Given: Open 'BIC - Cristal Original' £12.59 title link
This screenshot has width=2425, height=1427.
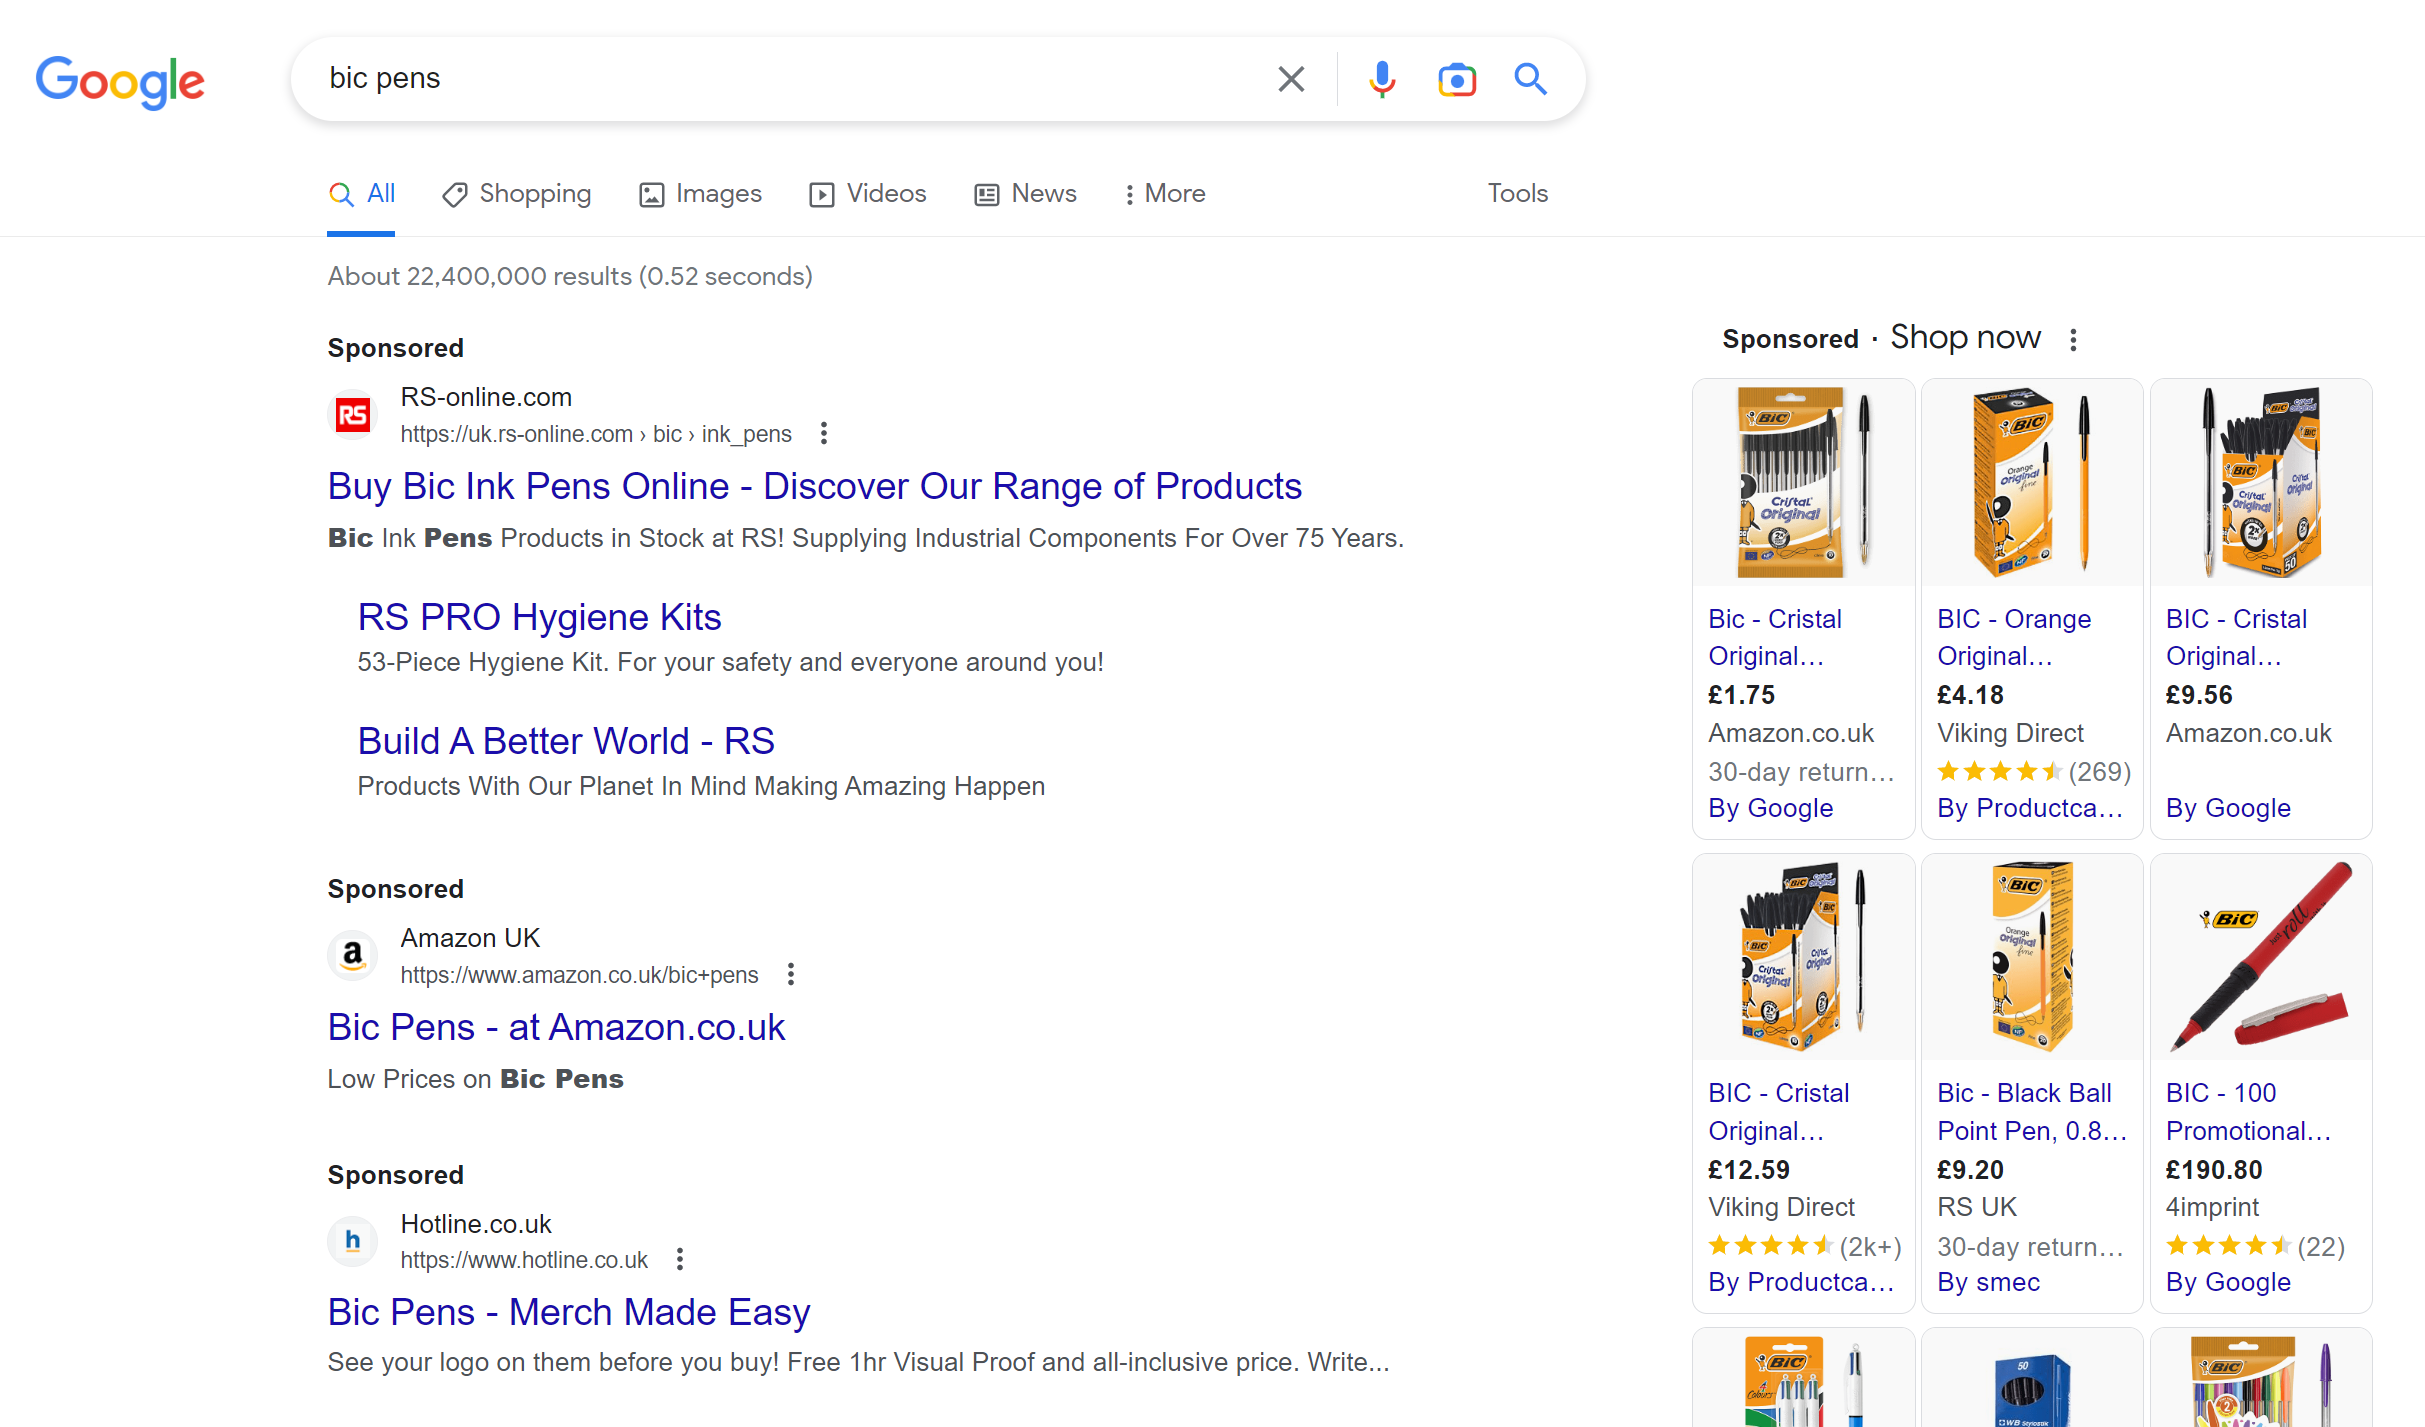Looking at the screenshot, I should click(x=1779, y=1112).
